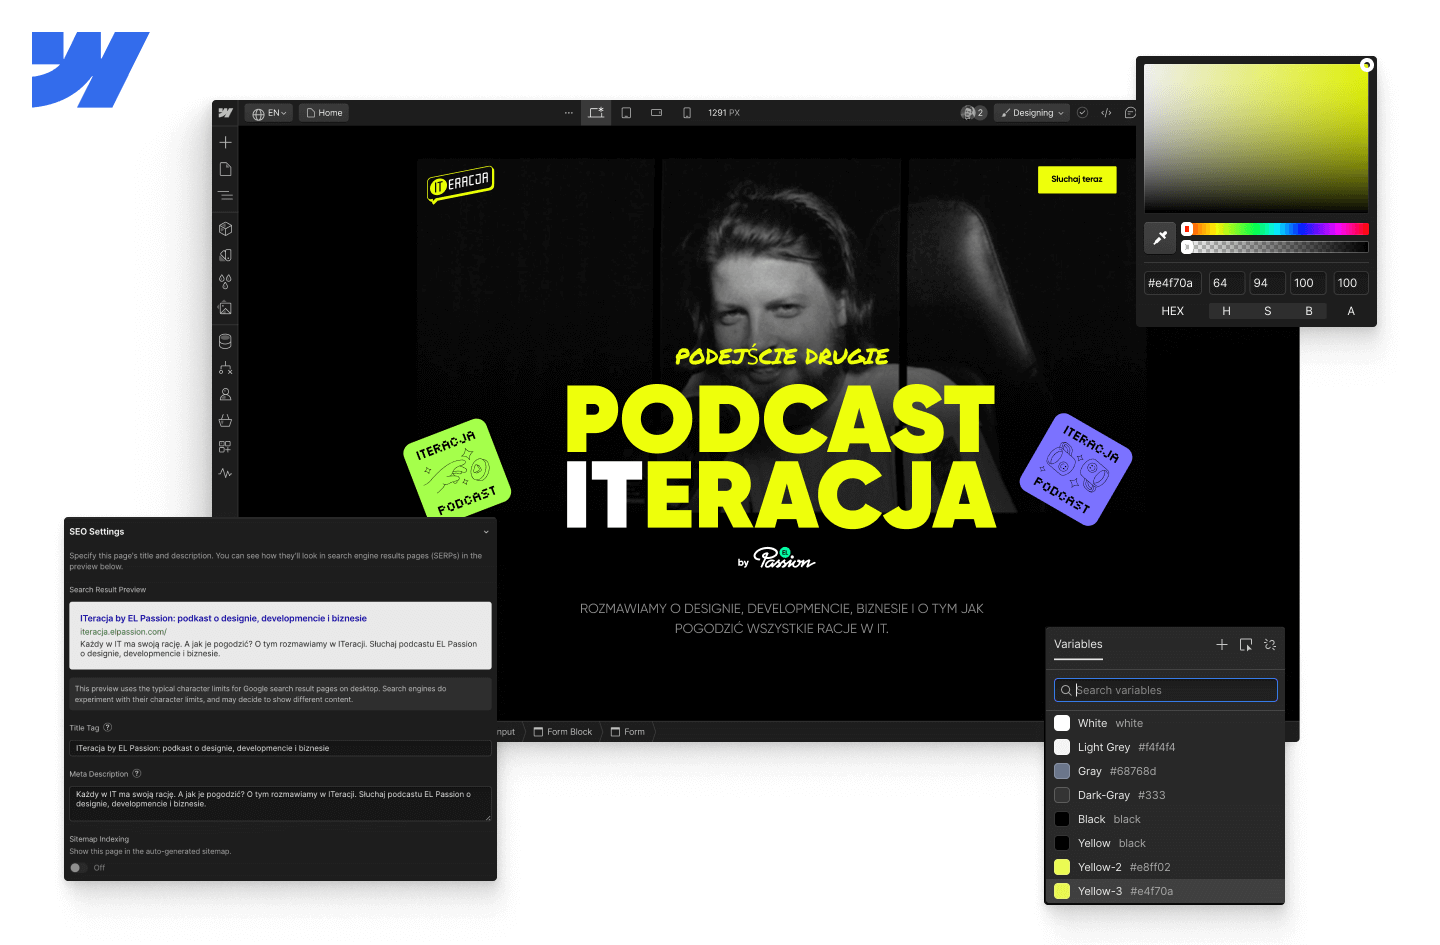Switch color mode to S (saturation)
This screenshot has height=945, width=1440.
pyautogui.click(x=1268, y=311)
